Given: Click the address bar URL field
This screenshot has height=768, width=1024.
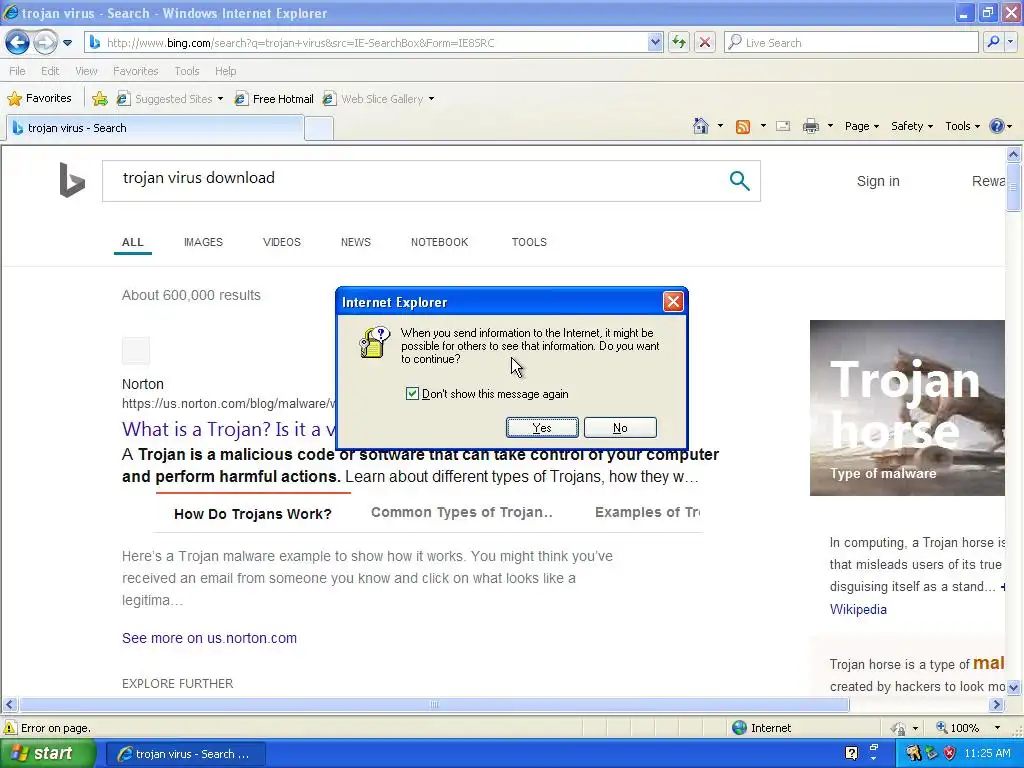Looking at the screenshot, I should pos(366,42).
